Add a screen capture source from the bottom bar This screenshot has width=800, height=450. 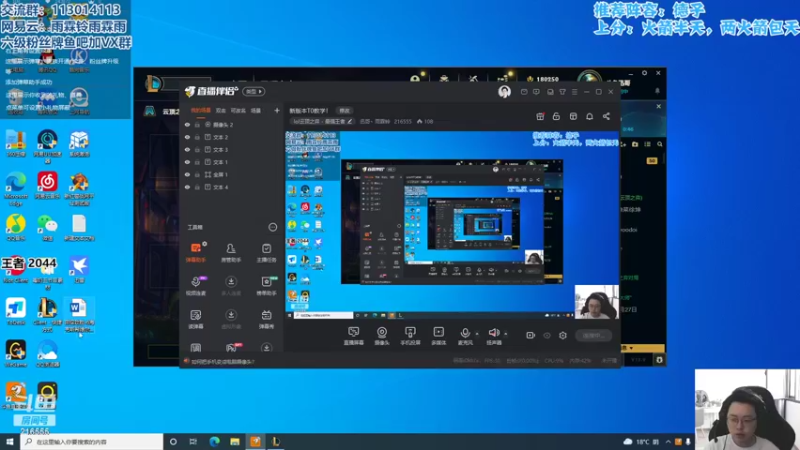coord(354,336)
